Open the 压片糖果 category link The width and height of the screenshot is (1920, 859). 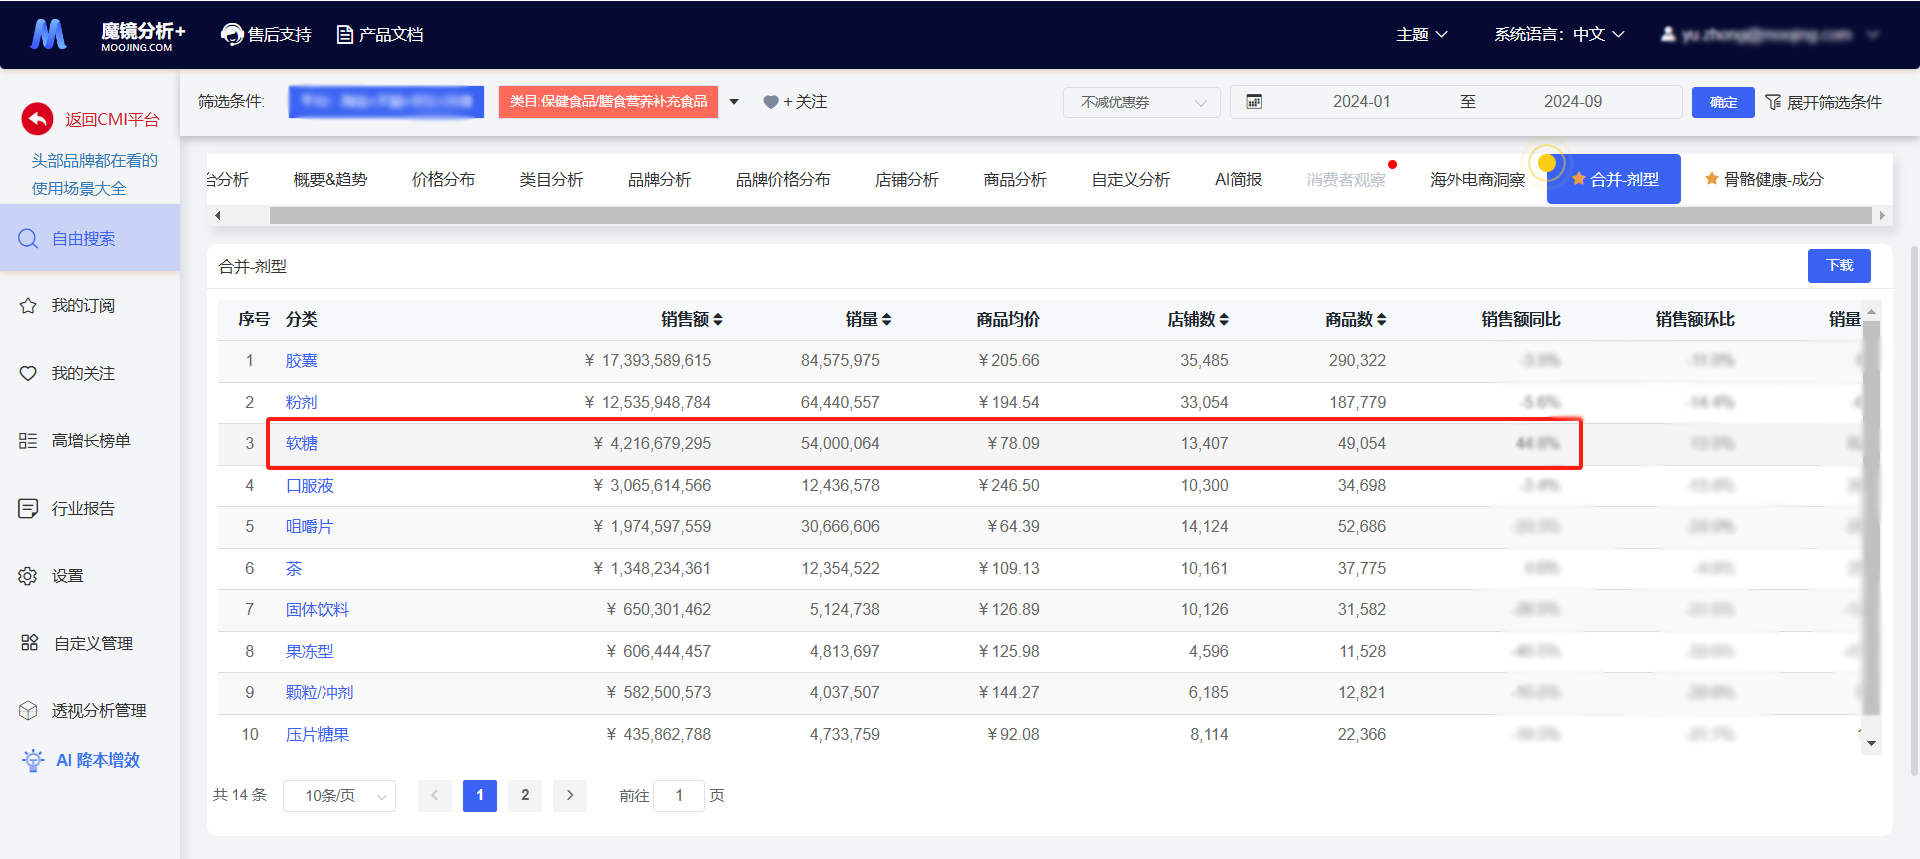(x=317, y=735)
